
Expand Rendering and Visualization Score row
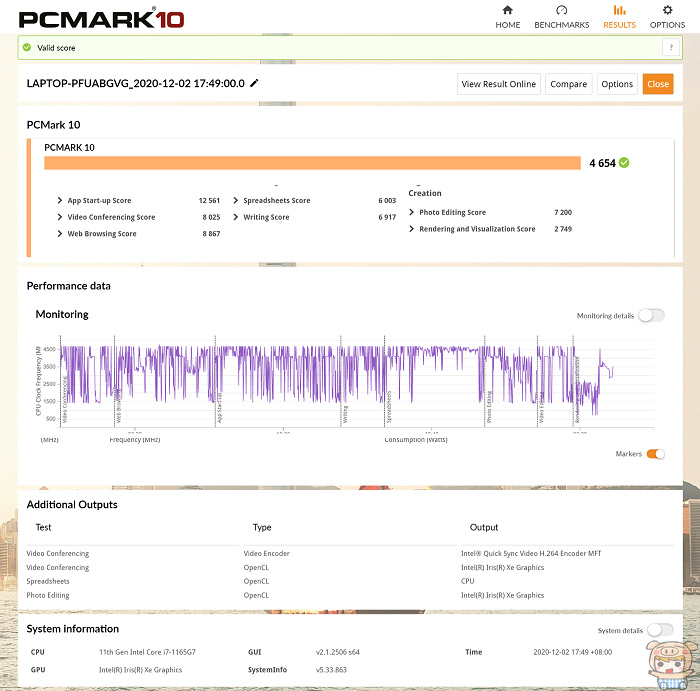tap(413, 229)
